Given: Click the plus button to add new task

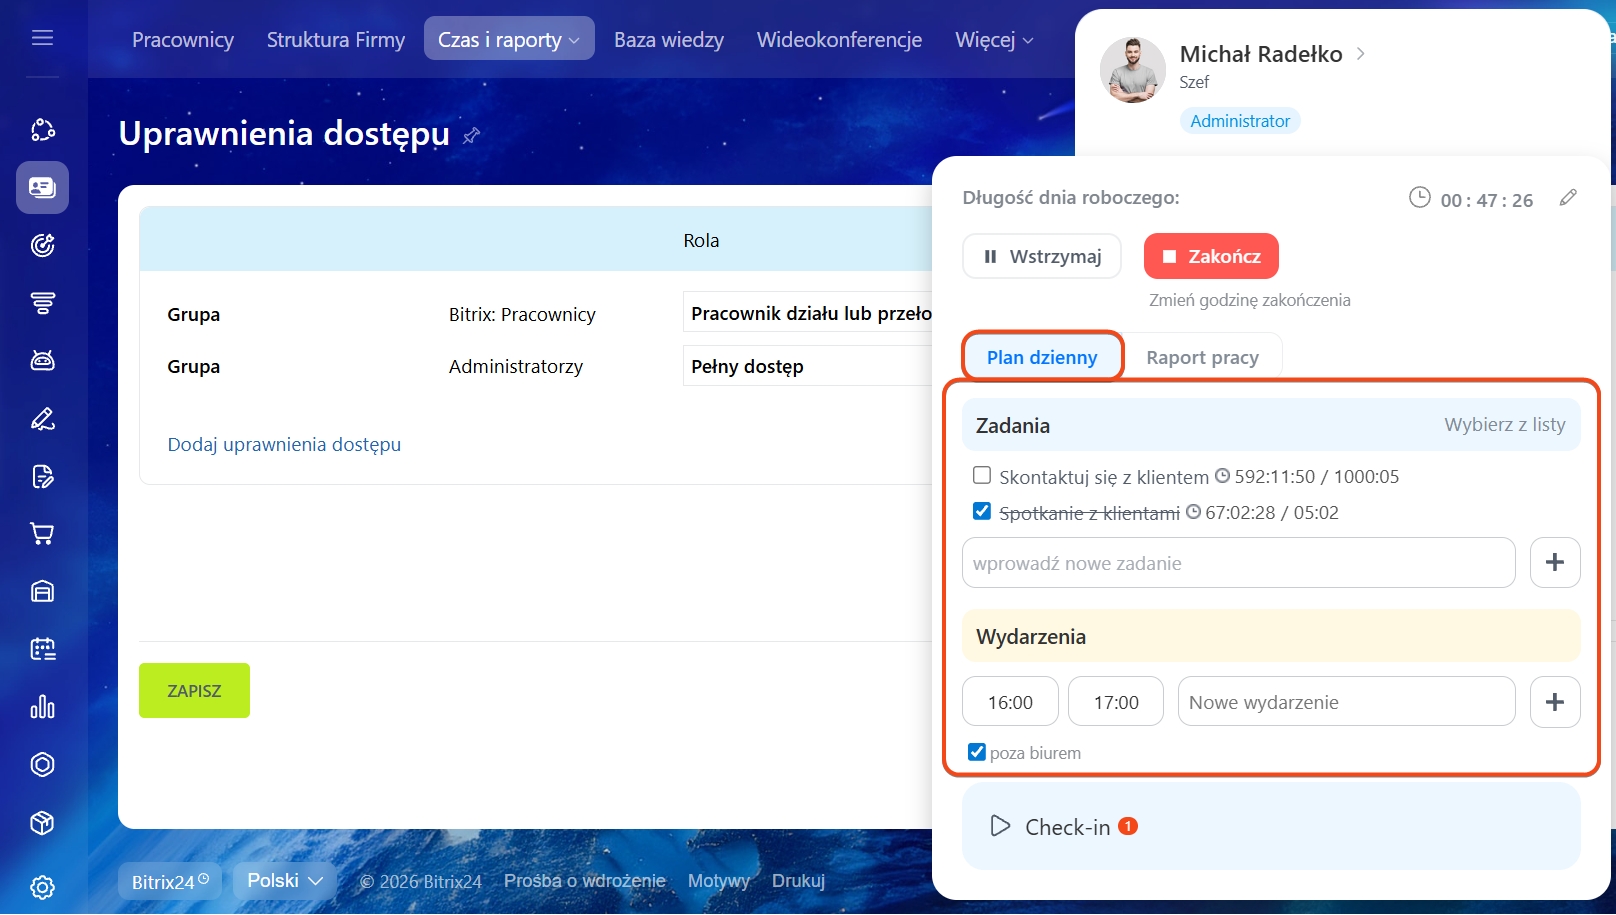Looking at the screenshot, I should coord(1554,562).
